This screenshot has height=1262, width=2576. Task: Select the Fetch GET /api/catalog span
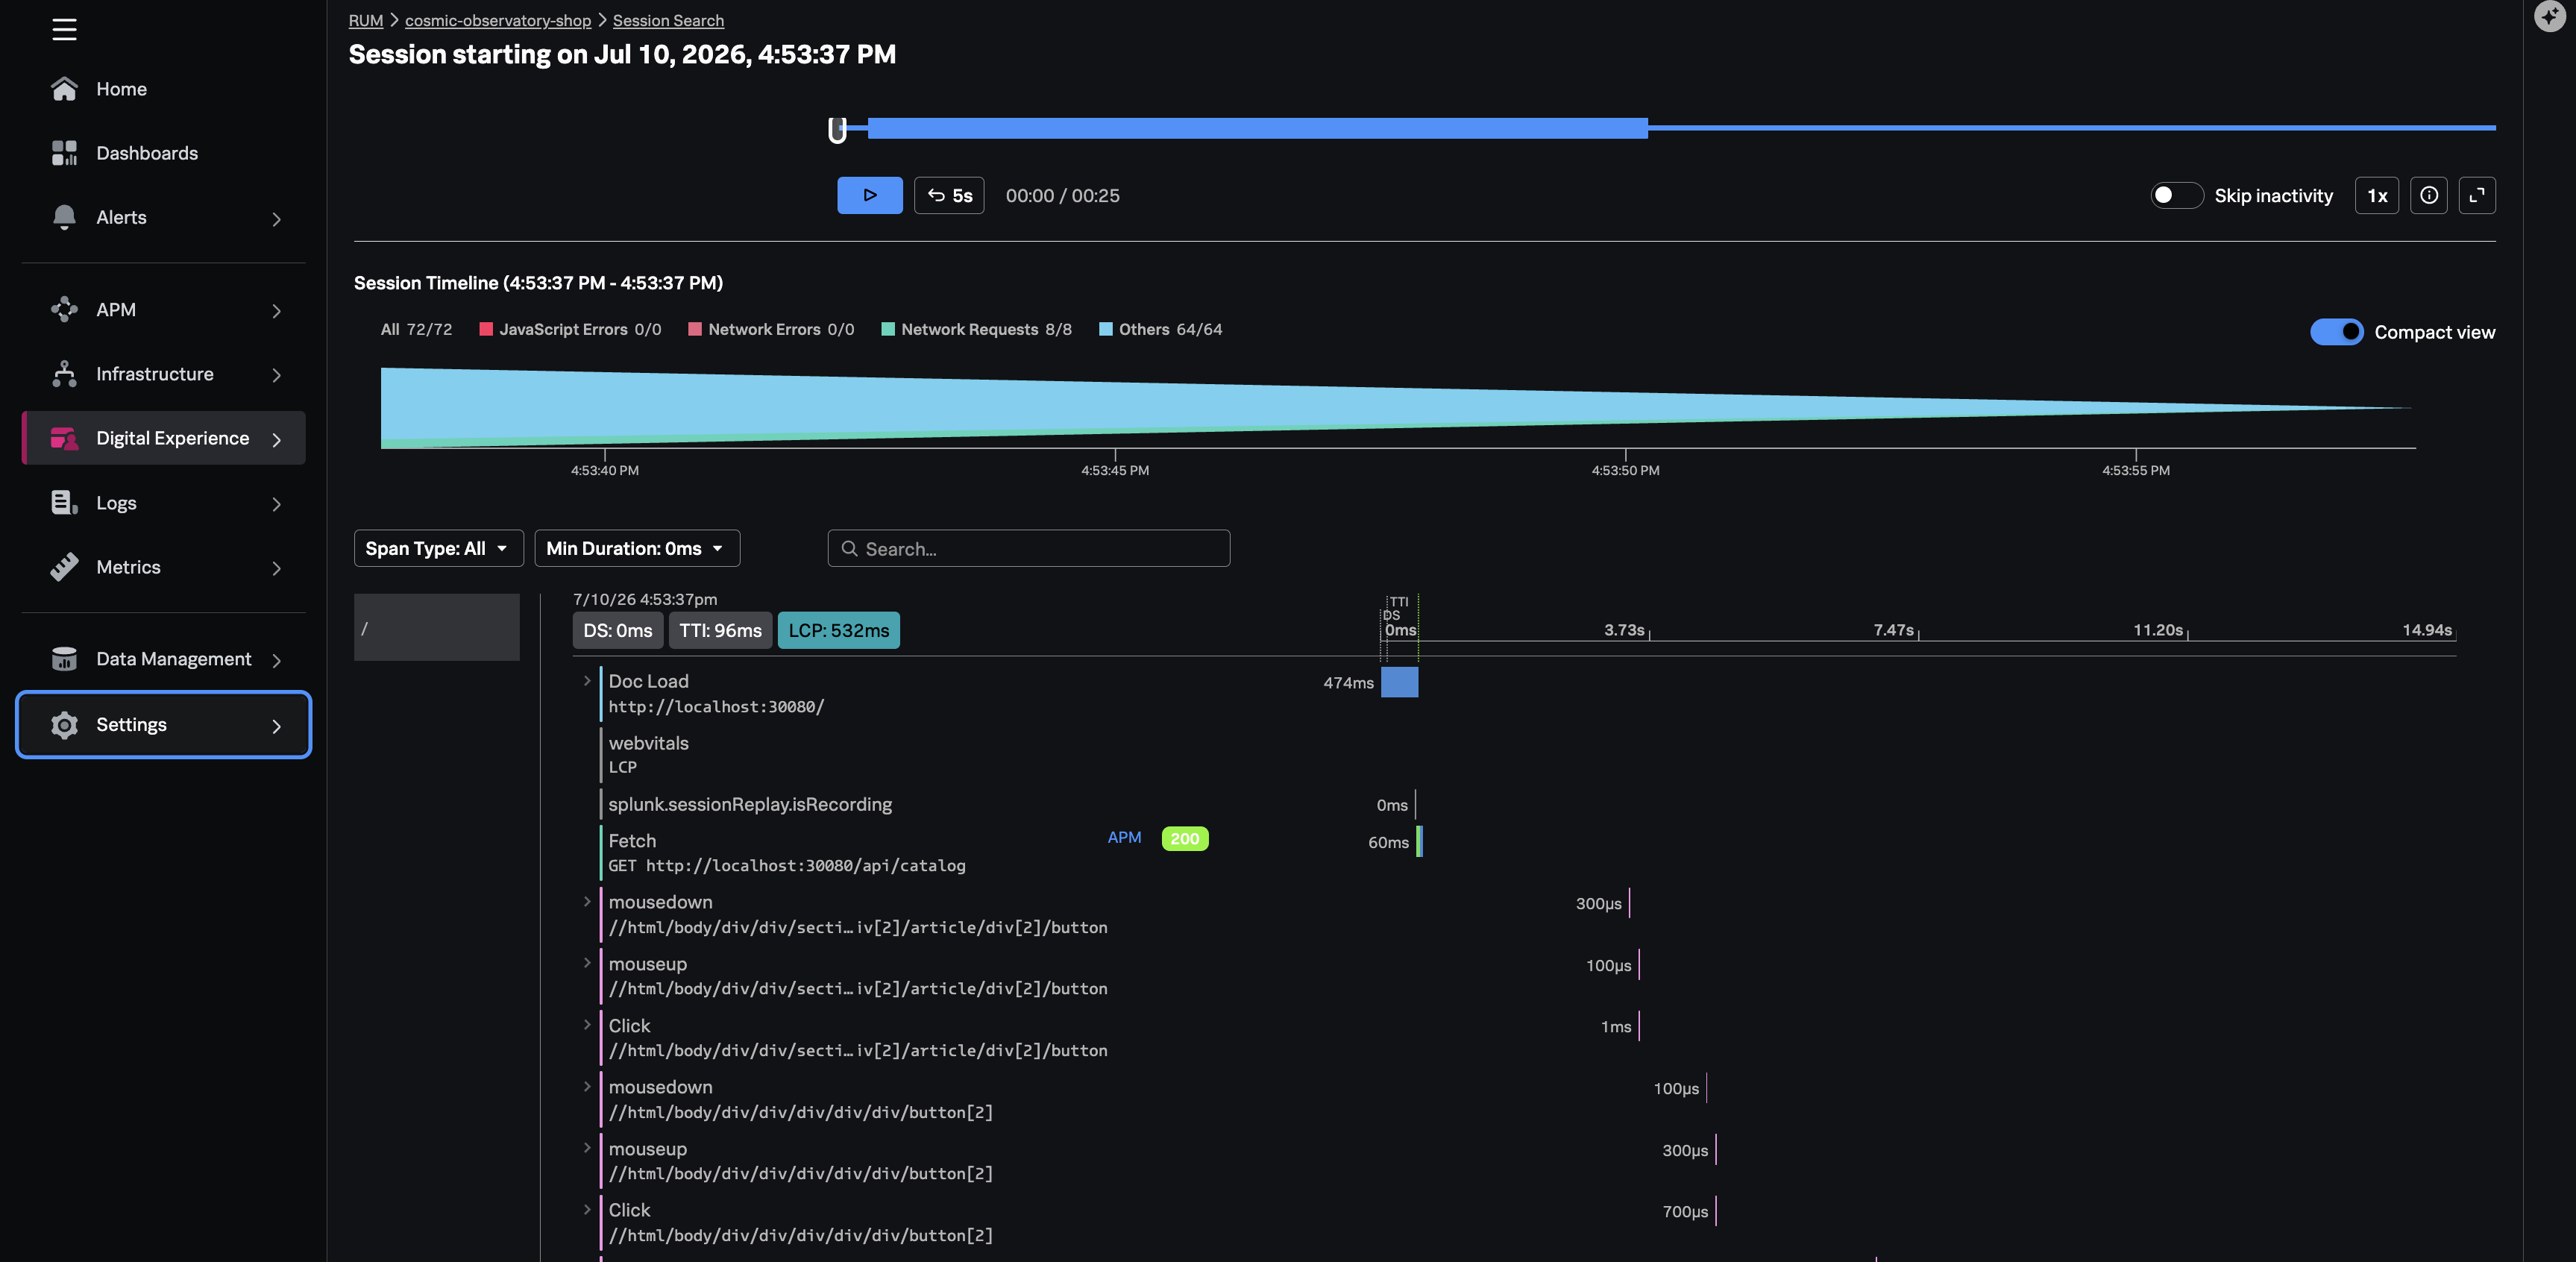pos(787,853)
